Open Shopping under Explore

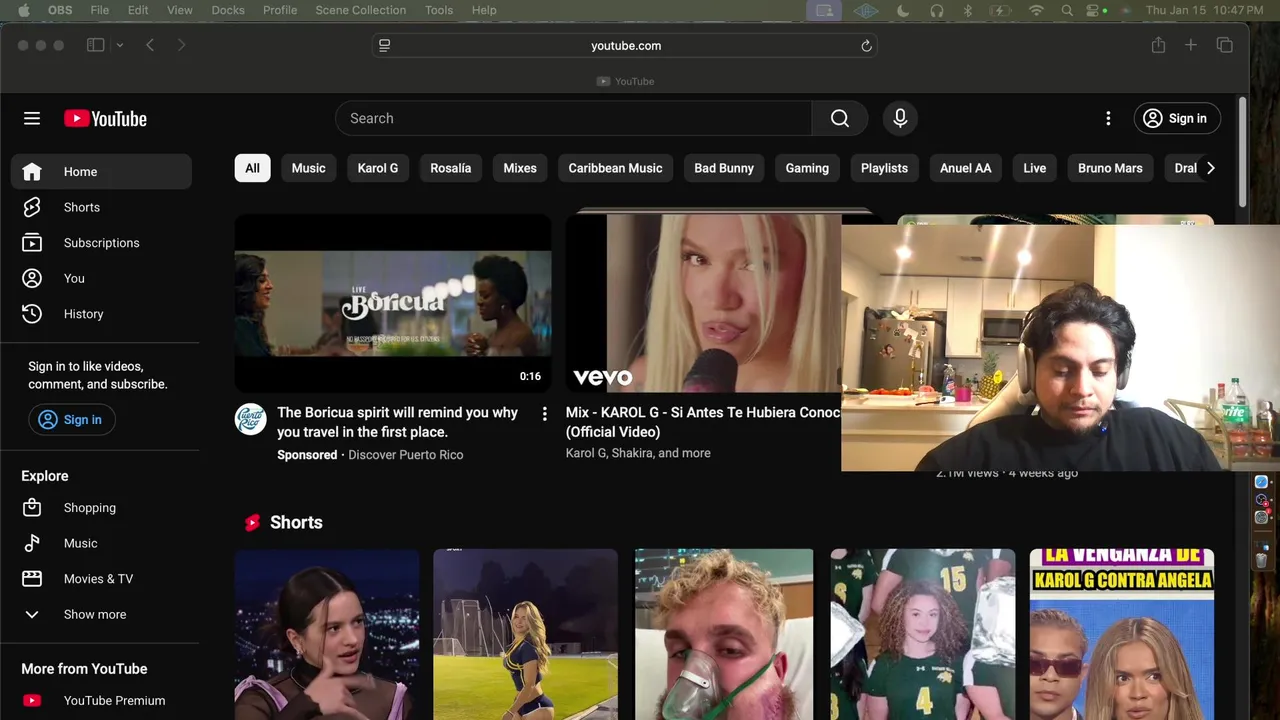tap(101, 508)
